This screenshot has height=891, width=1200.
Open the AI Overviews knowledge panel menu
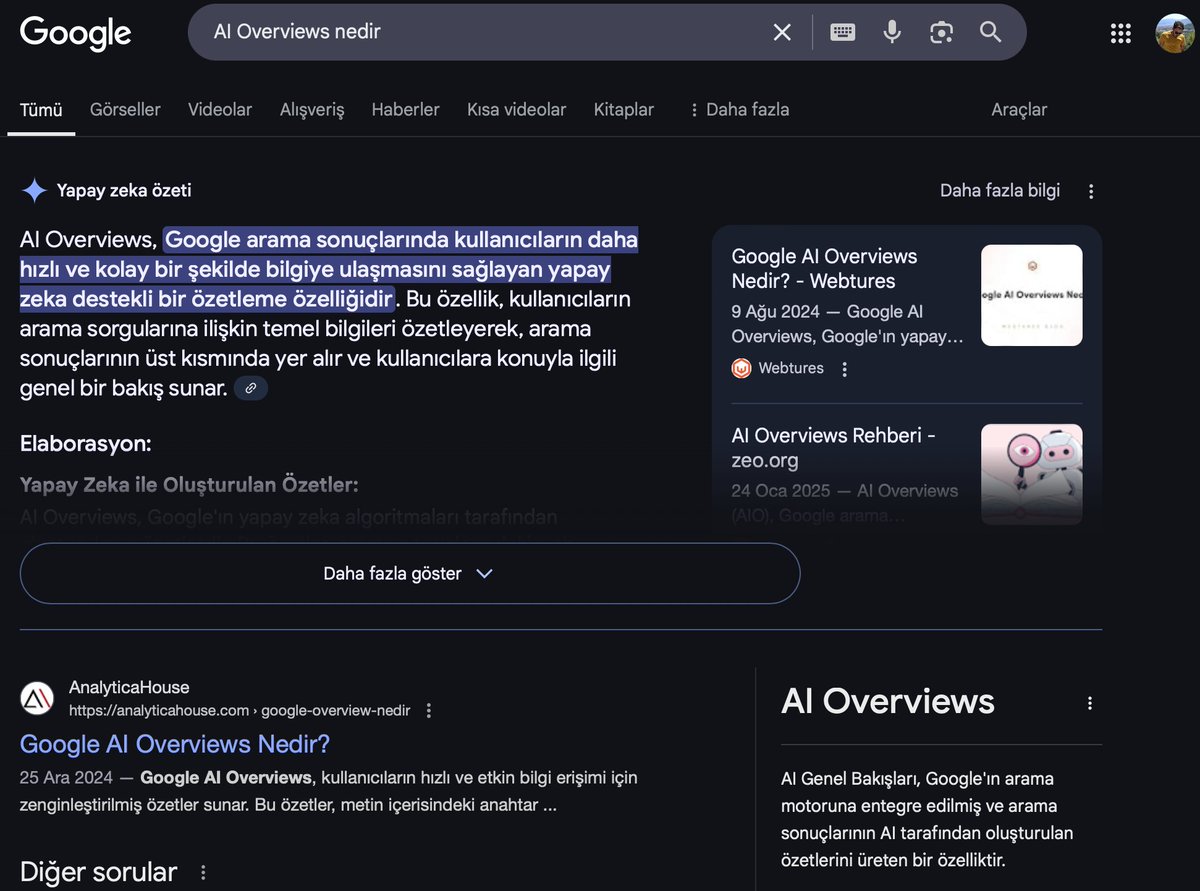[1090, 703]
